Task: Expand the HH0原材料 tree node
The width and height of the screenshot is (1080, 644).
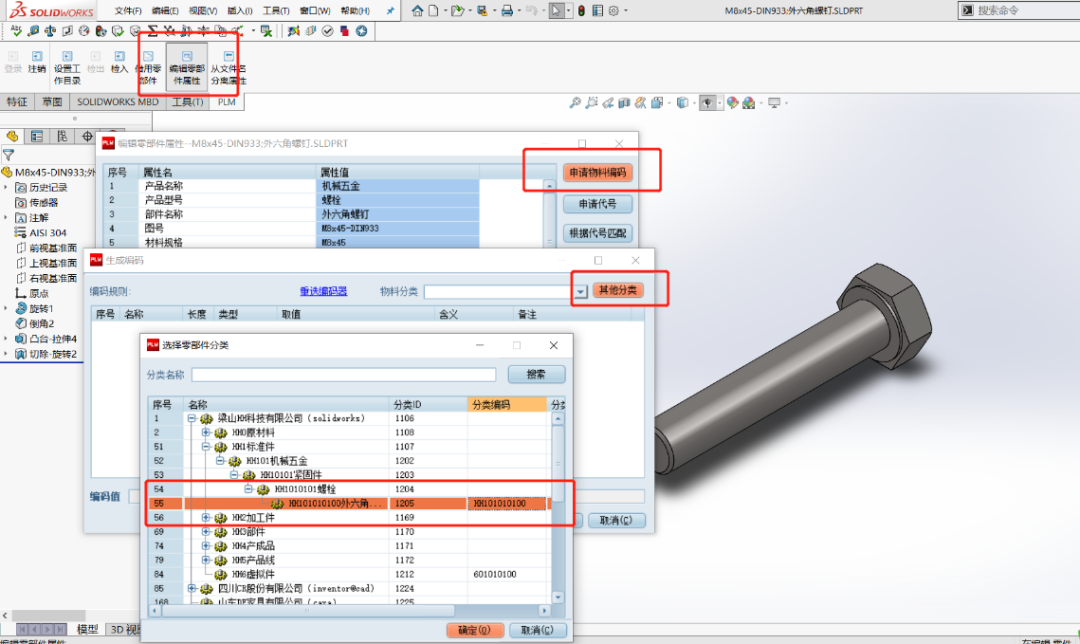Action: pos(205,433)
